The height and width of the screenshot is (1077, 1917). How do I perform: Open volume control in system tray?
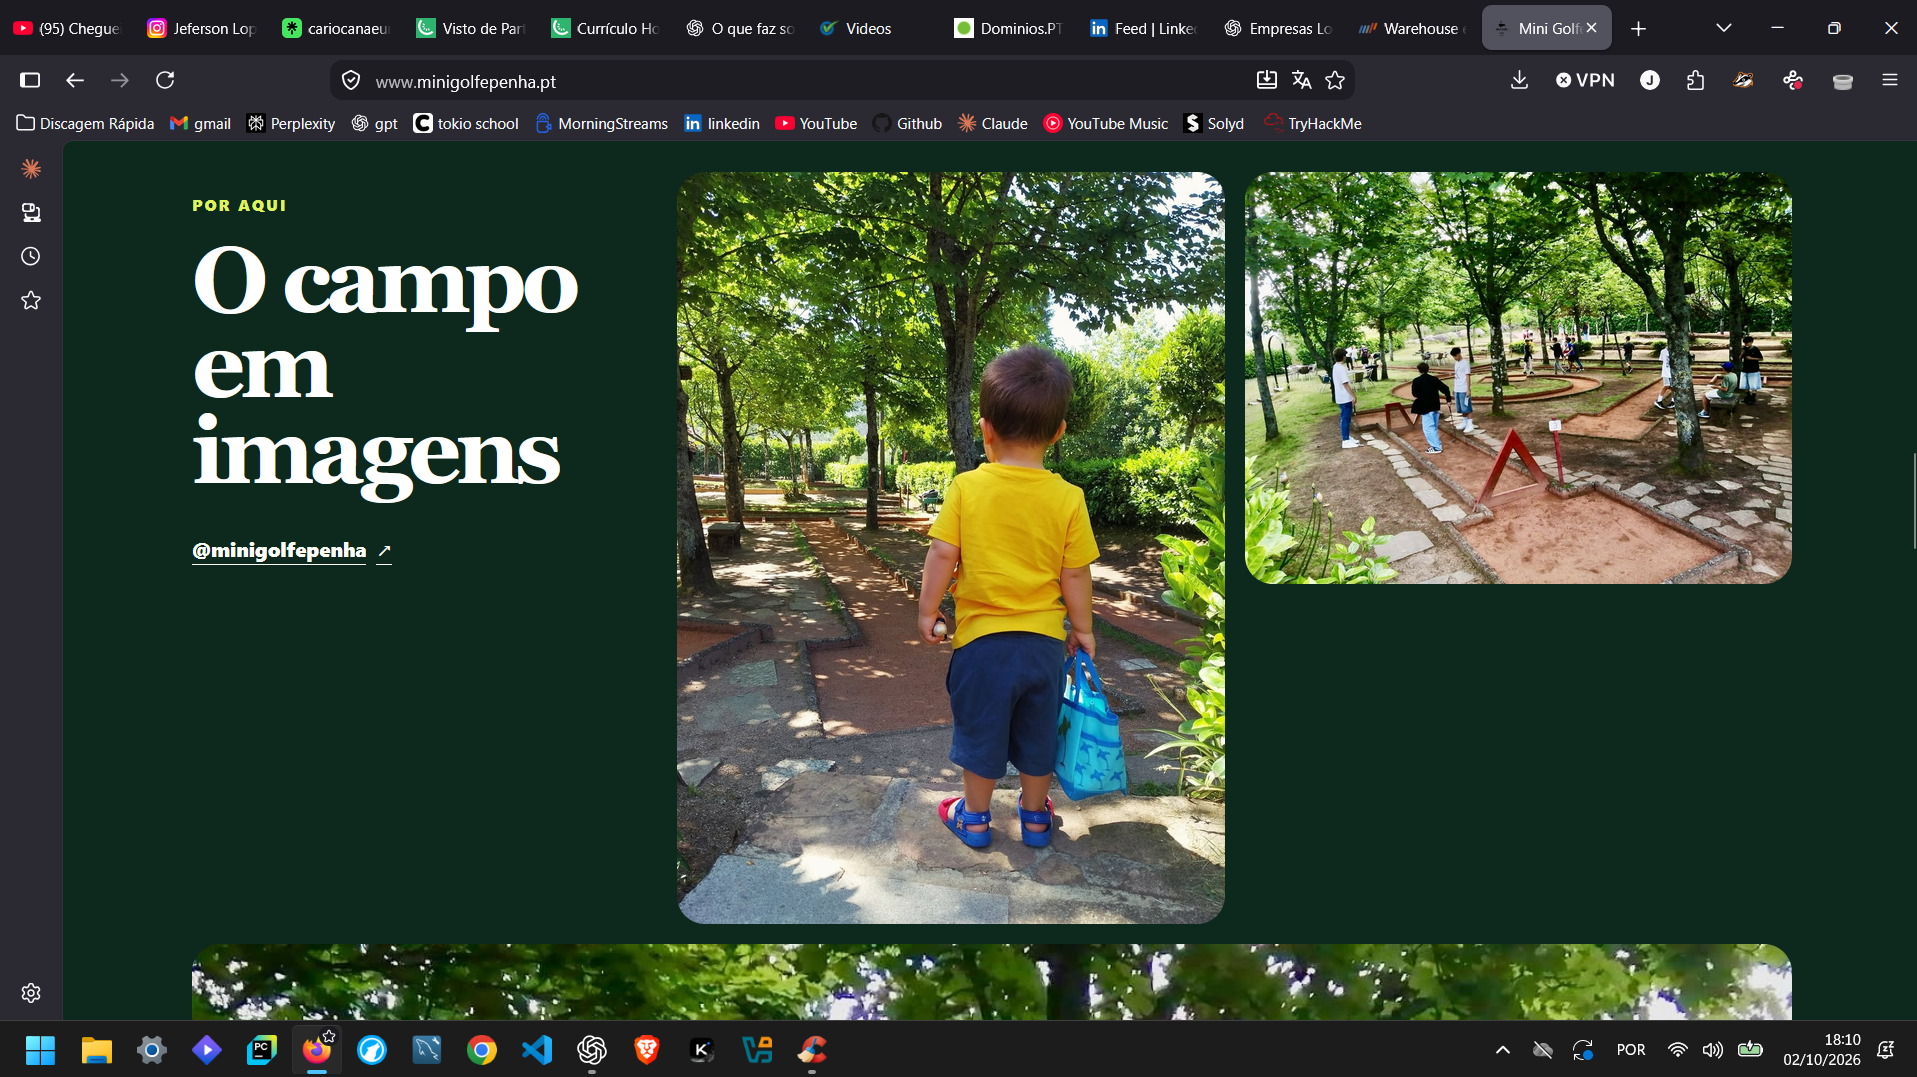[x=1713, y=1050]
